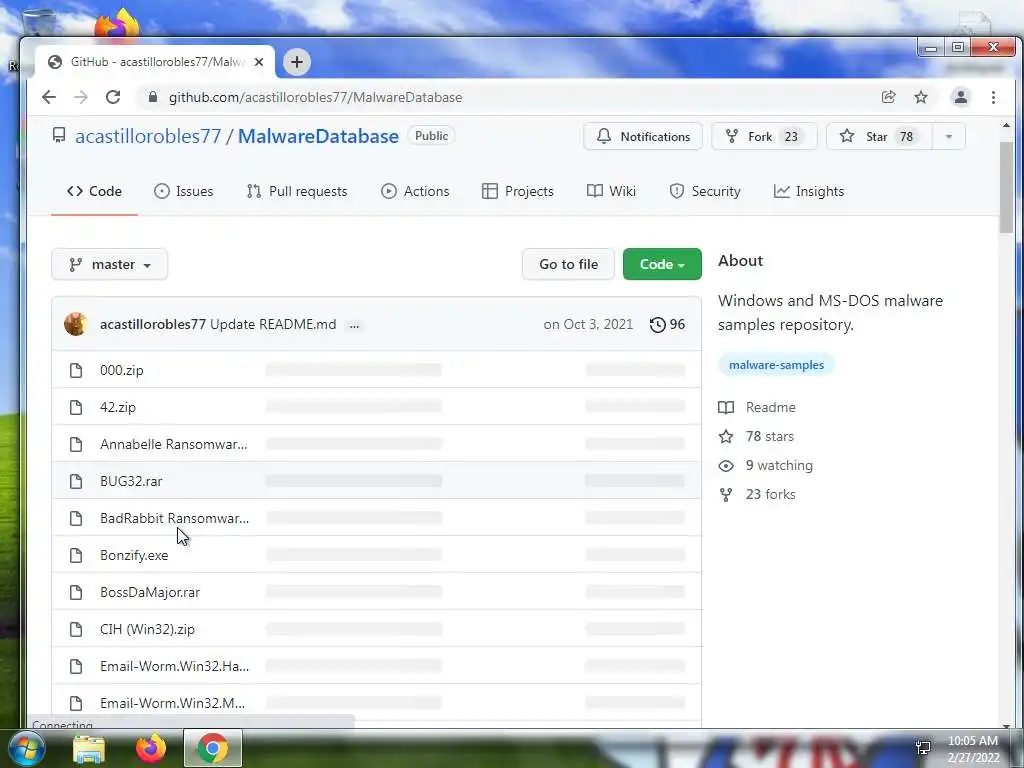Expand the green Code dropdown
The width and height of the screenshot is (1024, 768).
coord(662,264)
